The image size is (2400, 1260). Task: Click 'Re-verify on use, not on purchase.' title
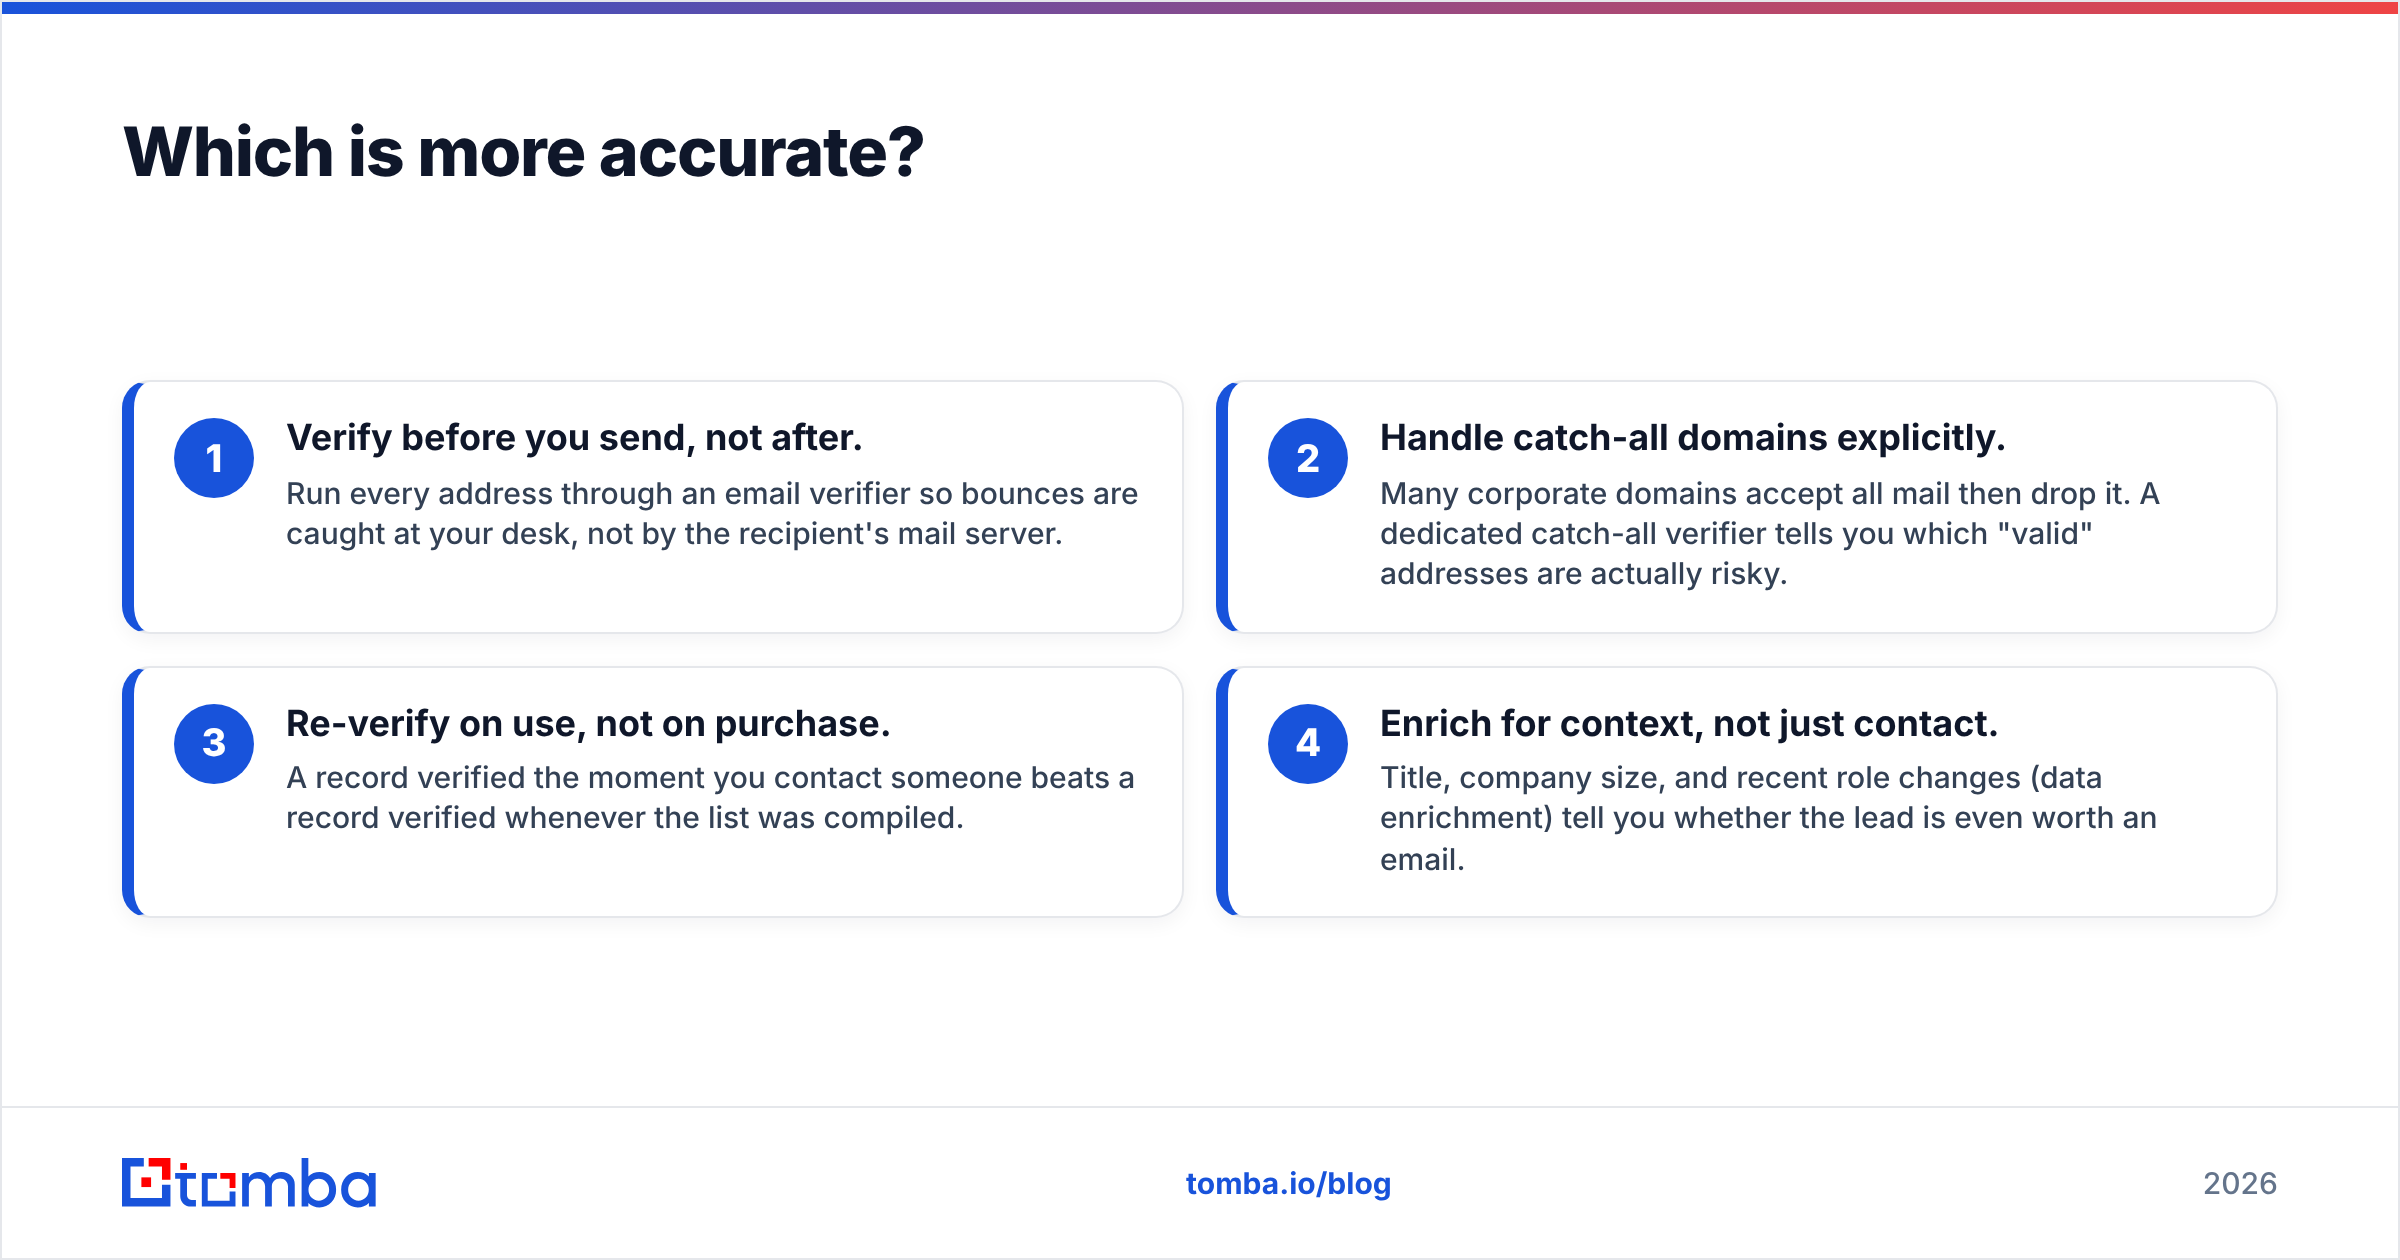click(x=588, y=723)
